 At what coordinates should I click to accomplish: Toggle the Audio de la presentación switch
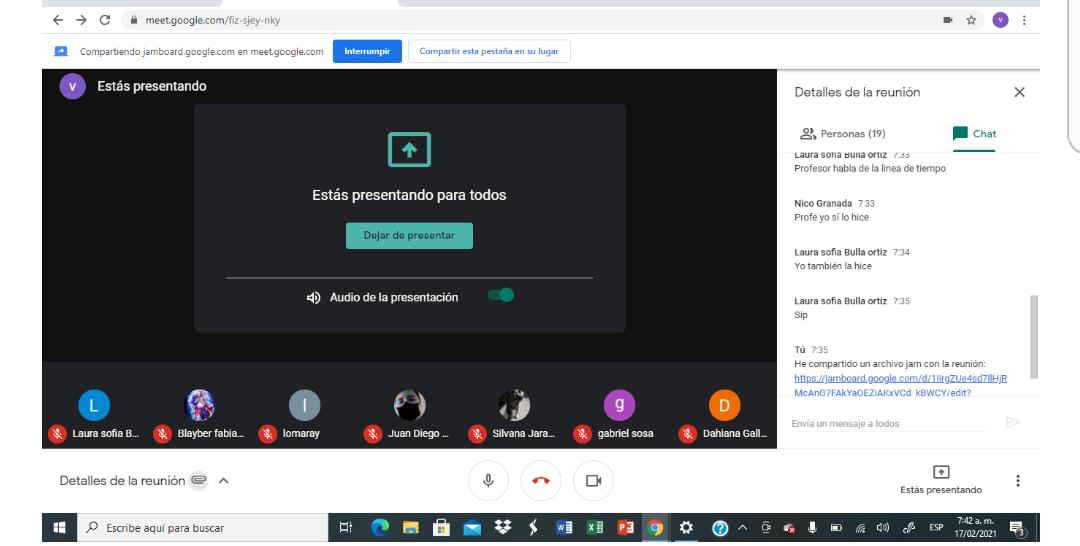[501, 296]
